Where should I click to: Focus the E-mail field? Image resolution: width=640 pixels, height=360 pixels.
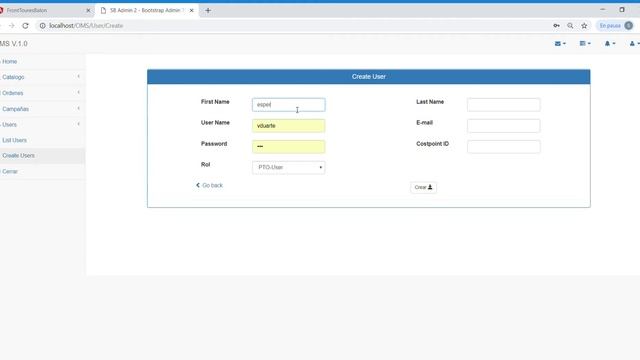pyautogui.click(x=504, y=126)
